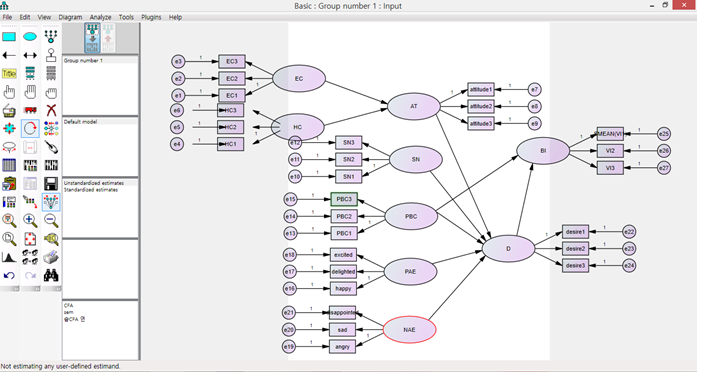This screenshot has width=702, height=372.
Task: Select the Move objects truck tool
Action: [x=30, y=110]
